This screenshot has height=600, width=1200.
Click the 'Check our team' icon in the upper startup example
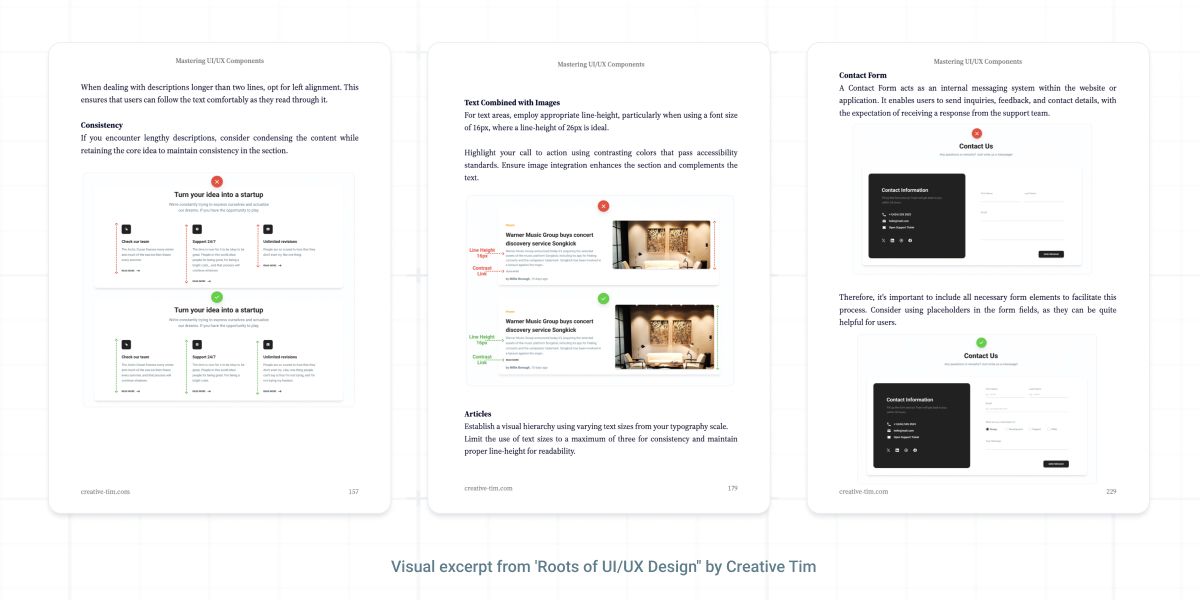[125, 230]
